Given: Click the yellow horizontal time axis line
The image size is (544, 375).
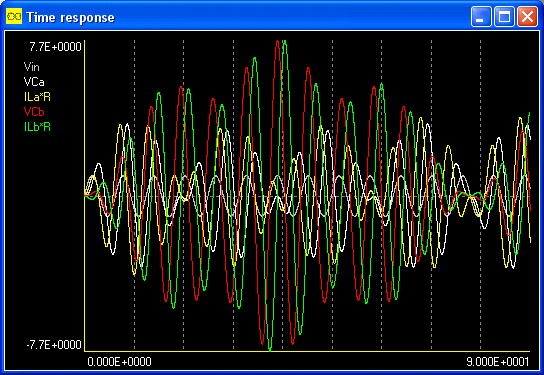Looking at the screenshot, I should point(307,351).
